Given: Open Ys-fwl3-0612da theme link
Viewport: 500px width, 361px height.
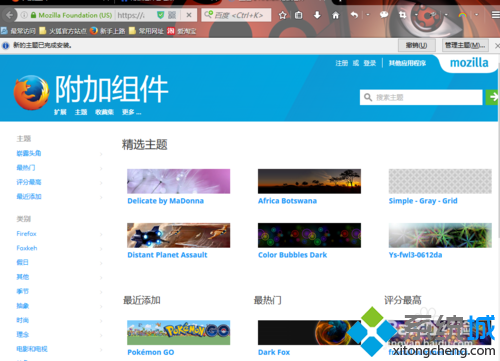Looking at the screenshot, I should pyautogui.click(x=415, y=255).
